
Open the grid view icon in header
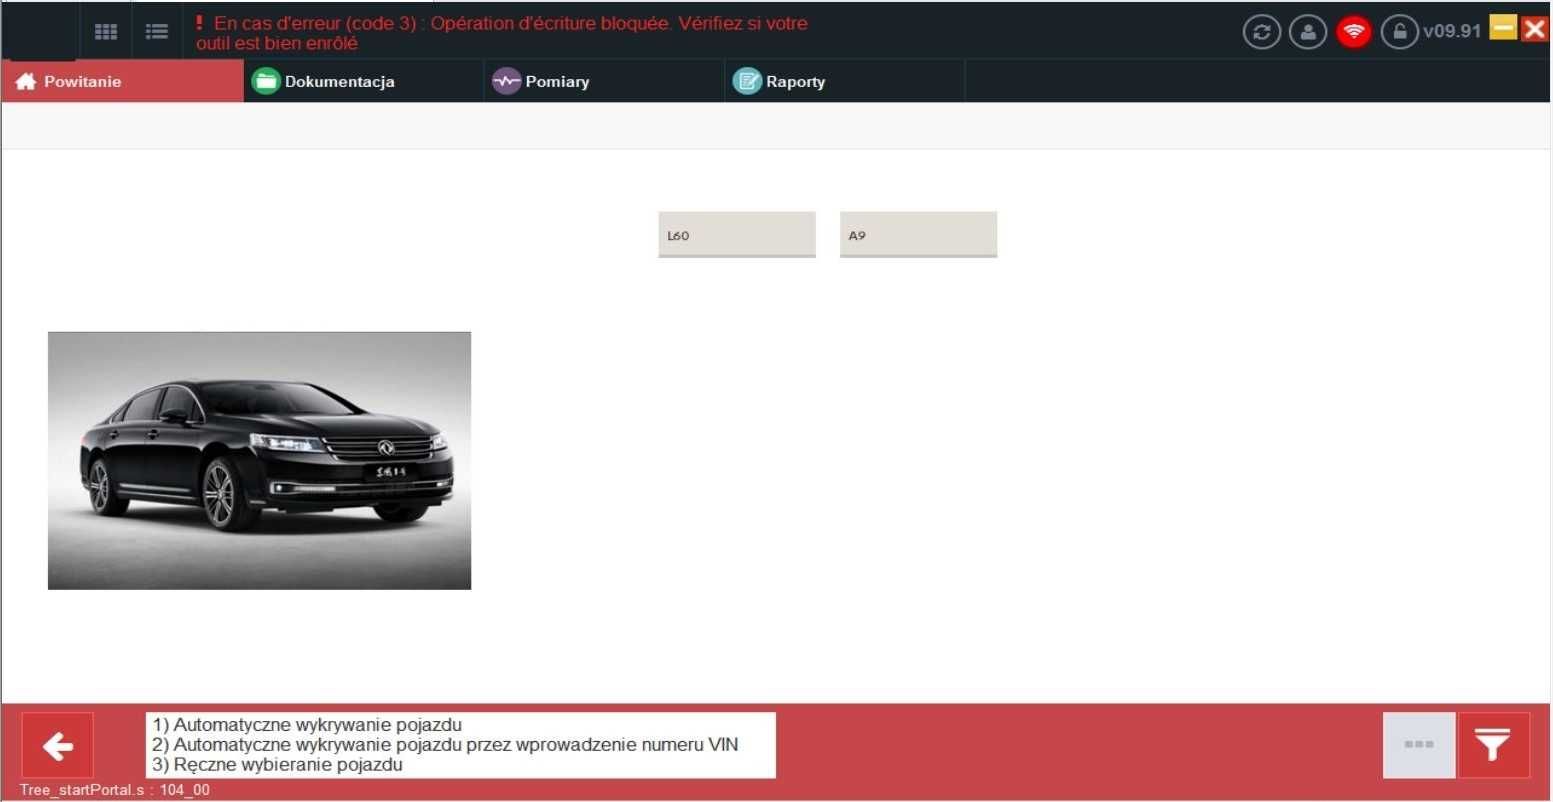[x=106, y=31]
